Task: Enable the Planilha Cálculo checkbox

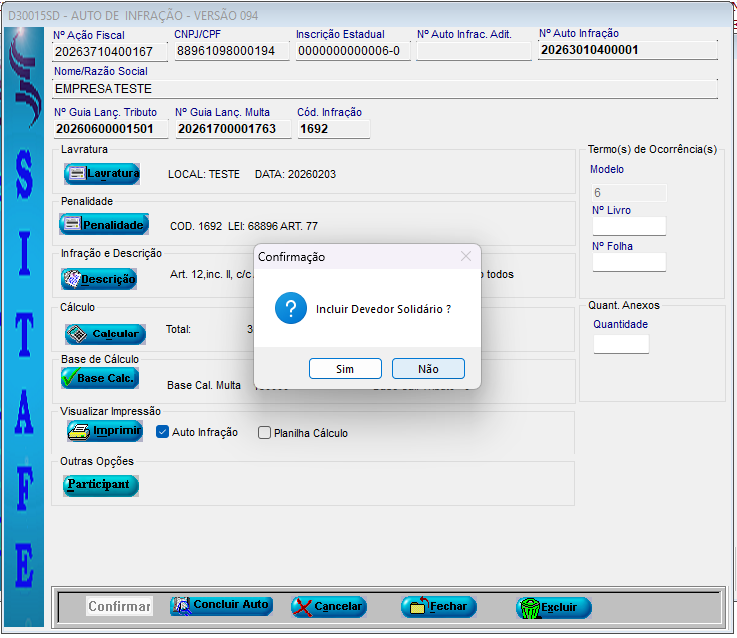Action: 265,433
